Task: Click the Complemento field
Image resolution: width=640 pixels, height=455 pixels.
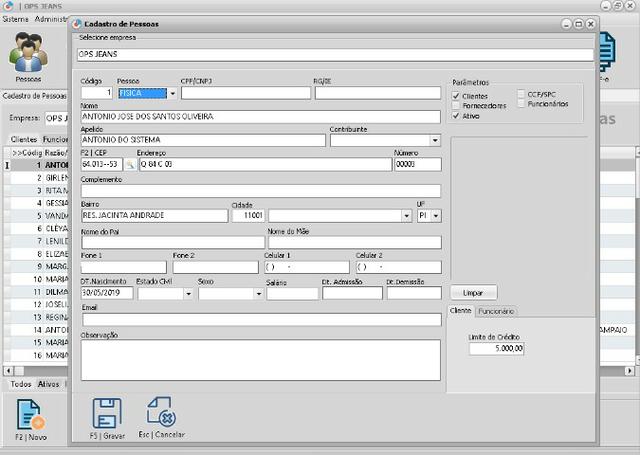Action: point(261,191)
